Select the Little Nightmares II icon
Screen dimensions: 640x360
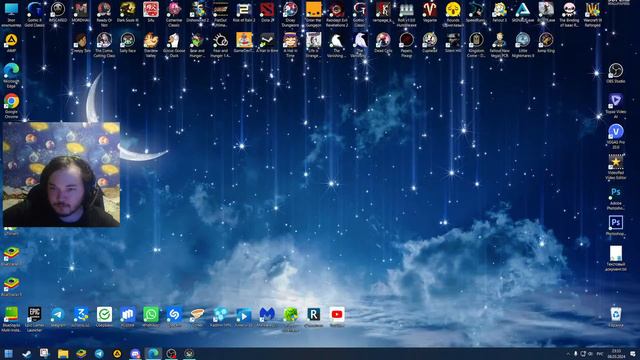tap(522, 44)
